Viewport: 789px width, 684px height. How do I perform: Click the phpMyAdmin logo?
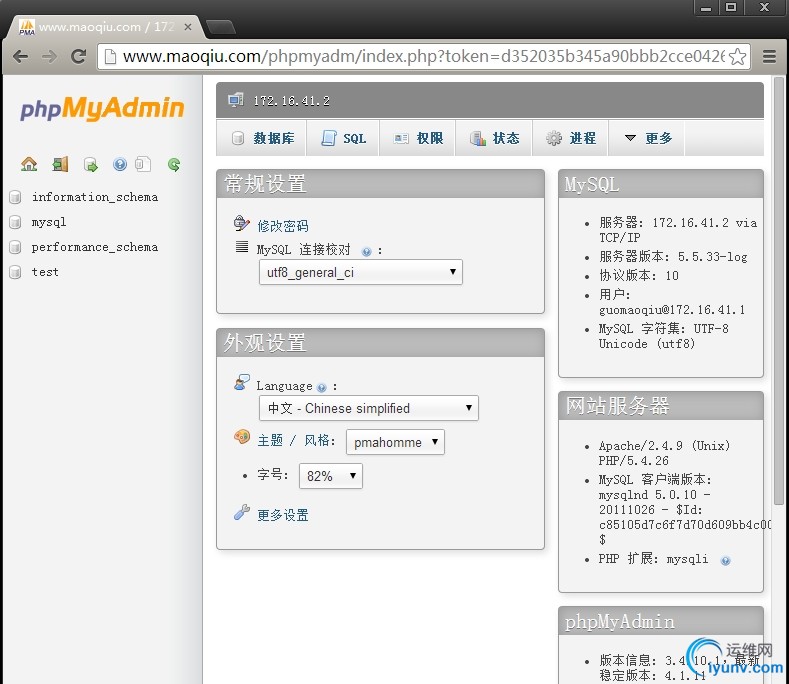(102, 108)
